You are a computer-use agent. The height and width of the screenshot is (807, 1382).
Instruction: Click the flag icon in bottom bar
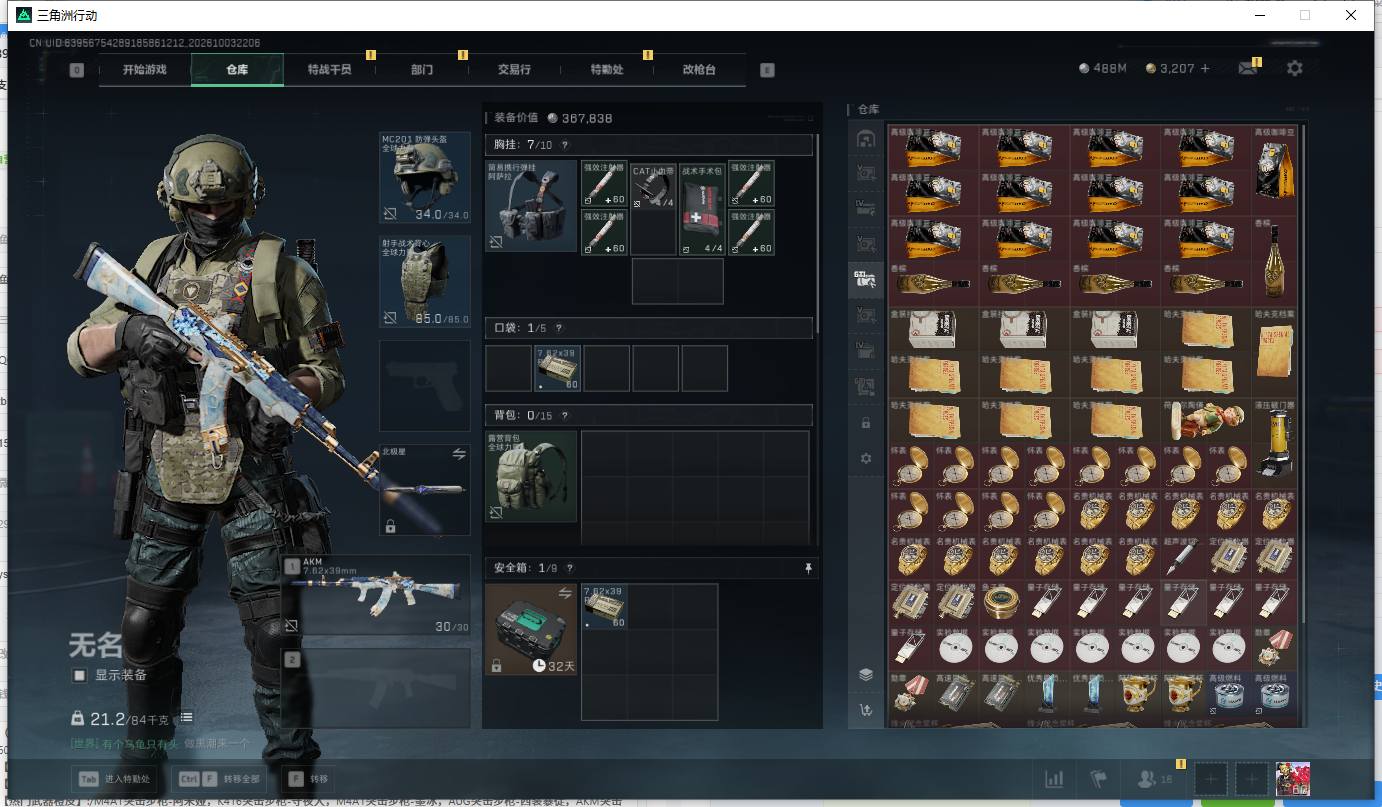pos(1100,778)
